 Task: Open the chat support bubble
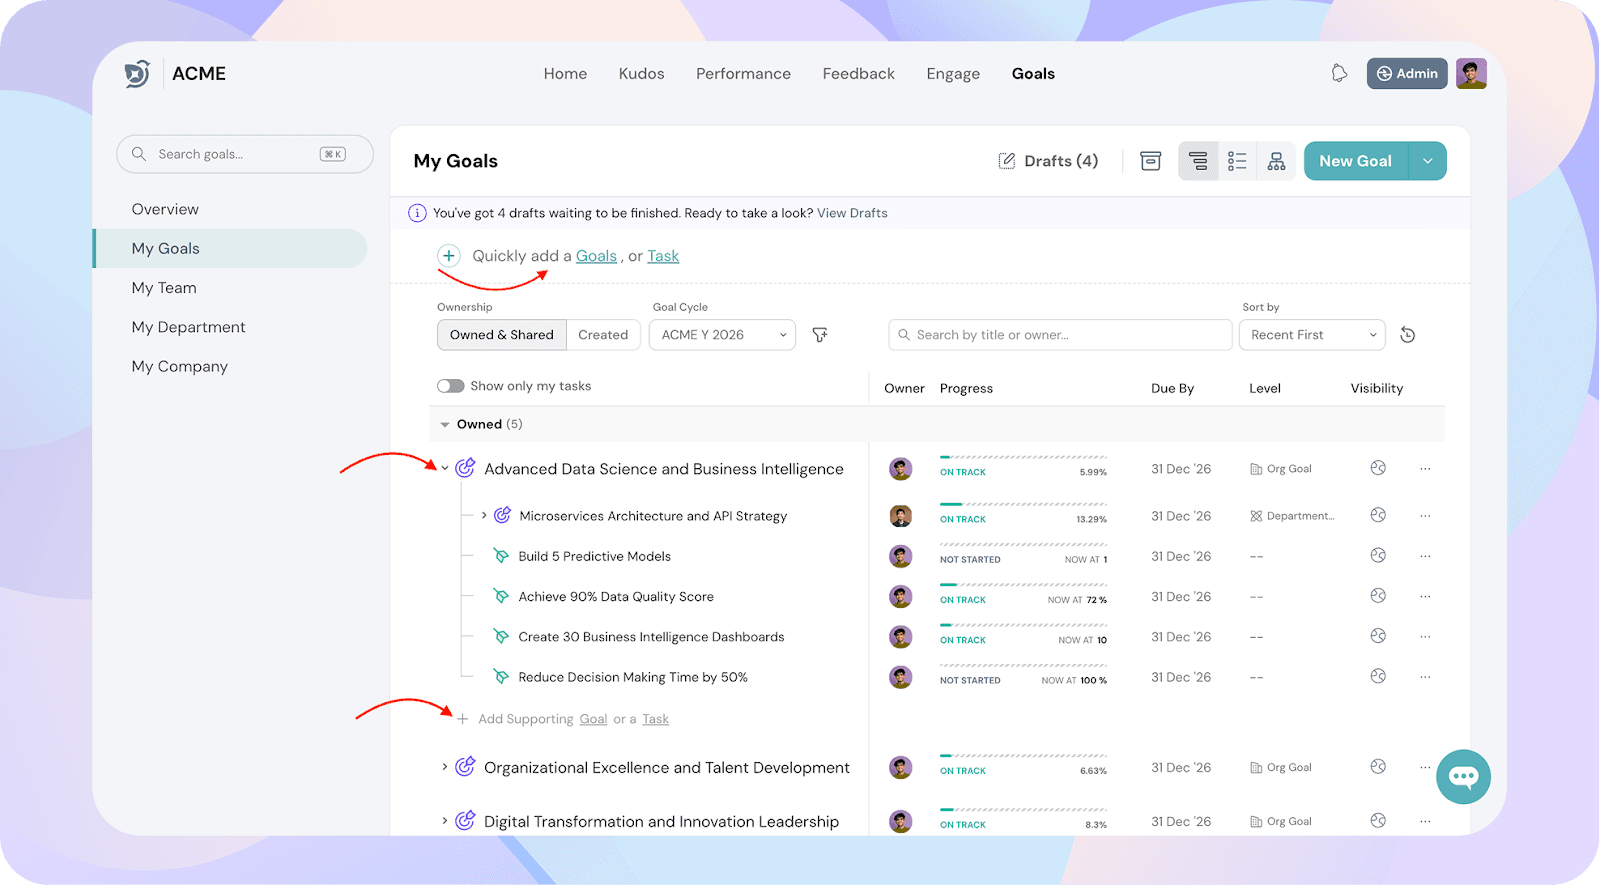(1463, 776)
